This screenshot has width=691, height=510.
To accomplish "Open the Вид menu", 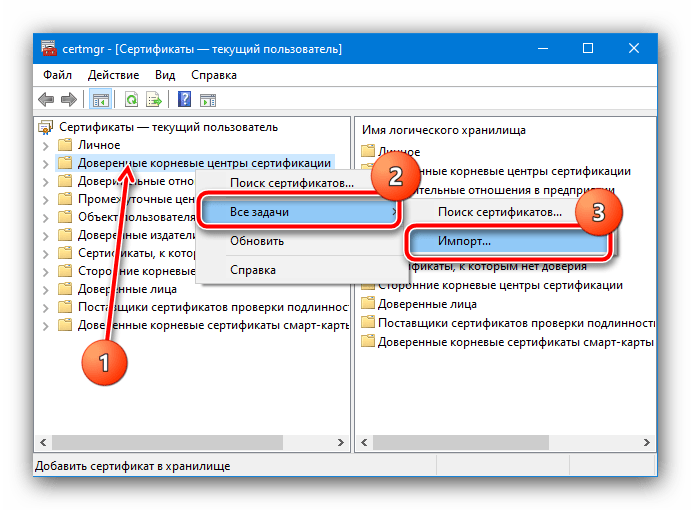I will (x=165, y=75).
